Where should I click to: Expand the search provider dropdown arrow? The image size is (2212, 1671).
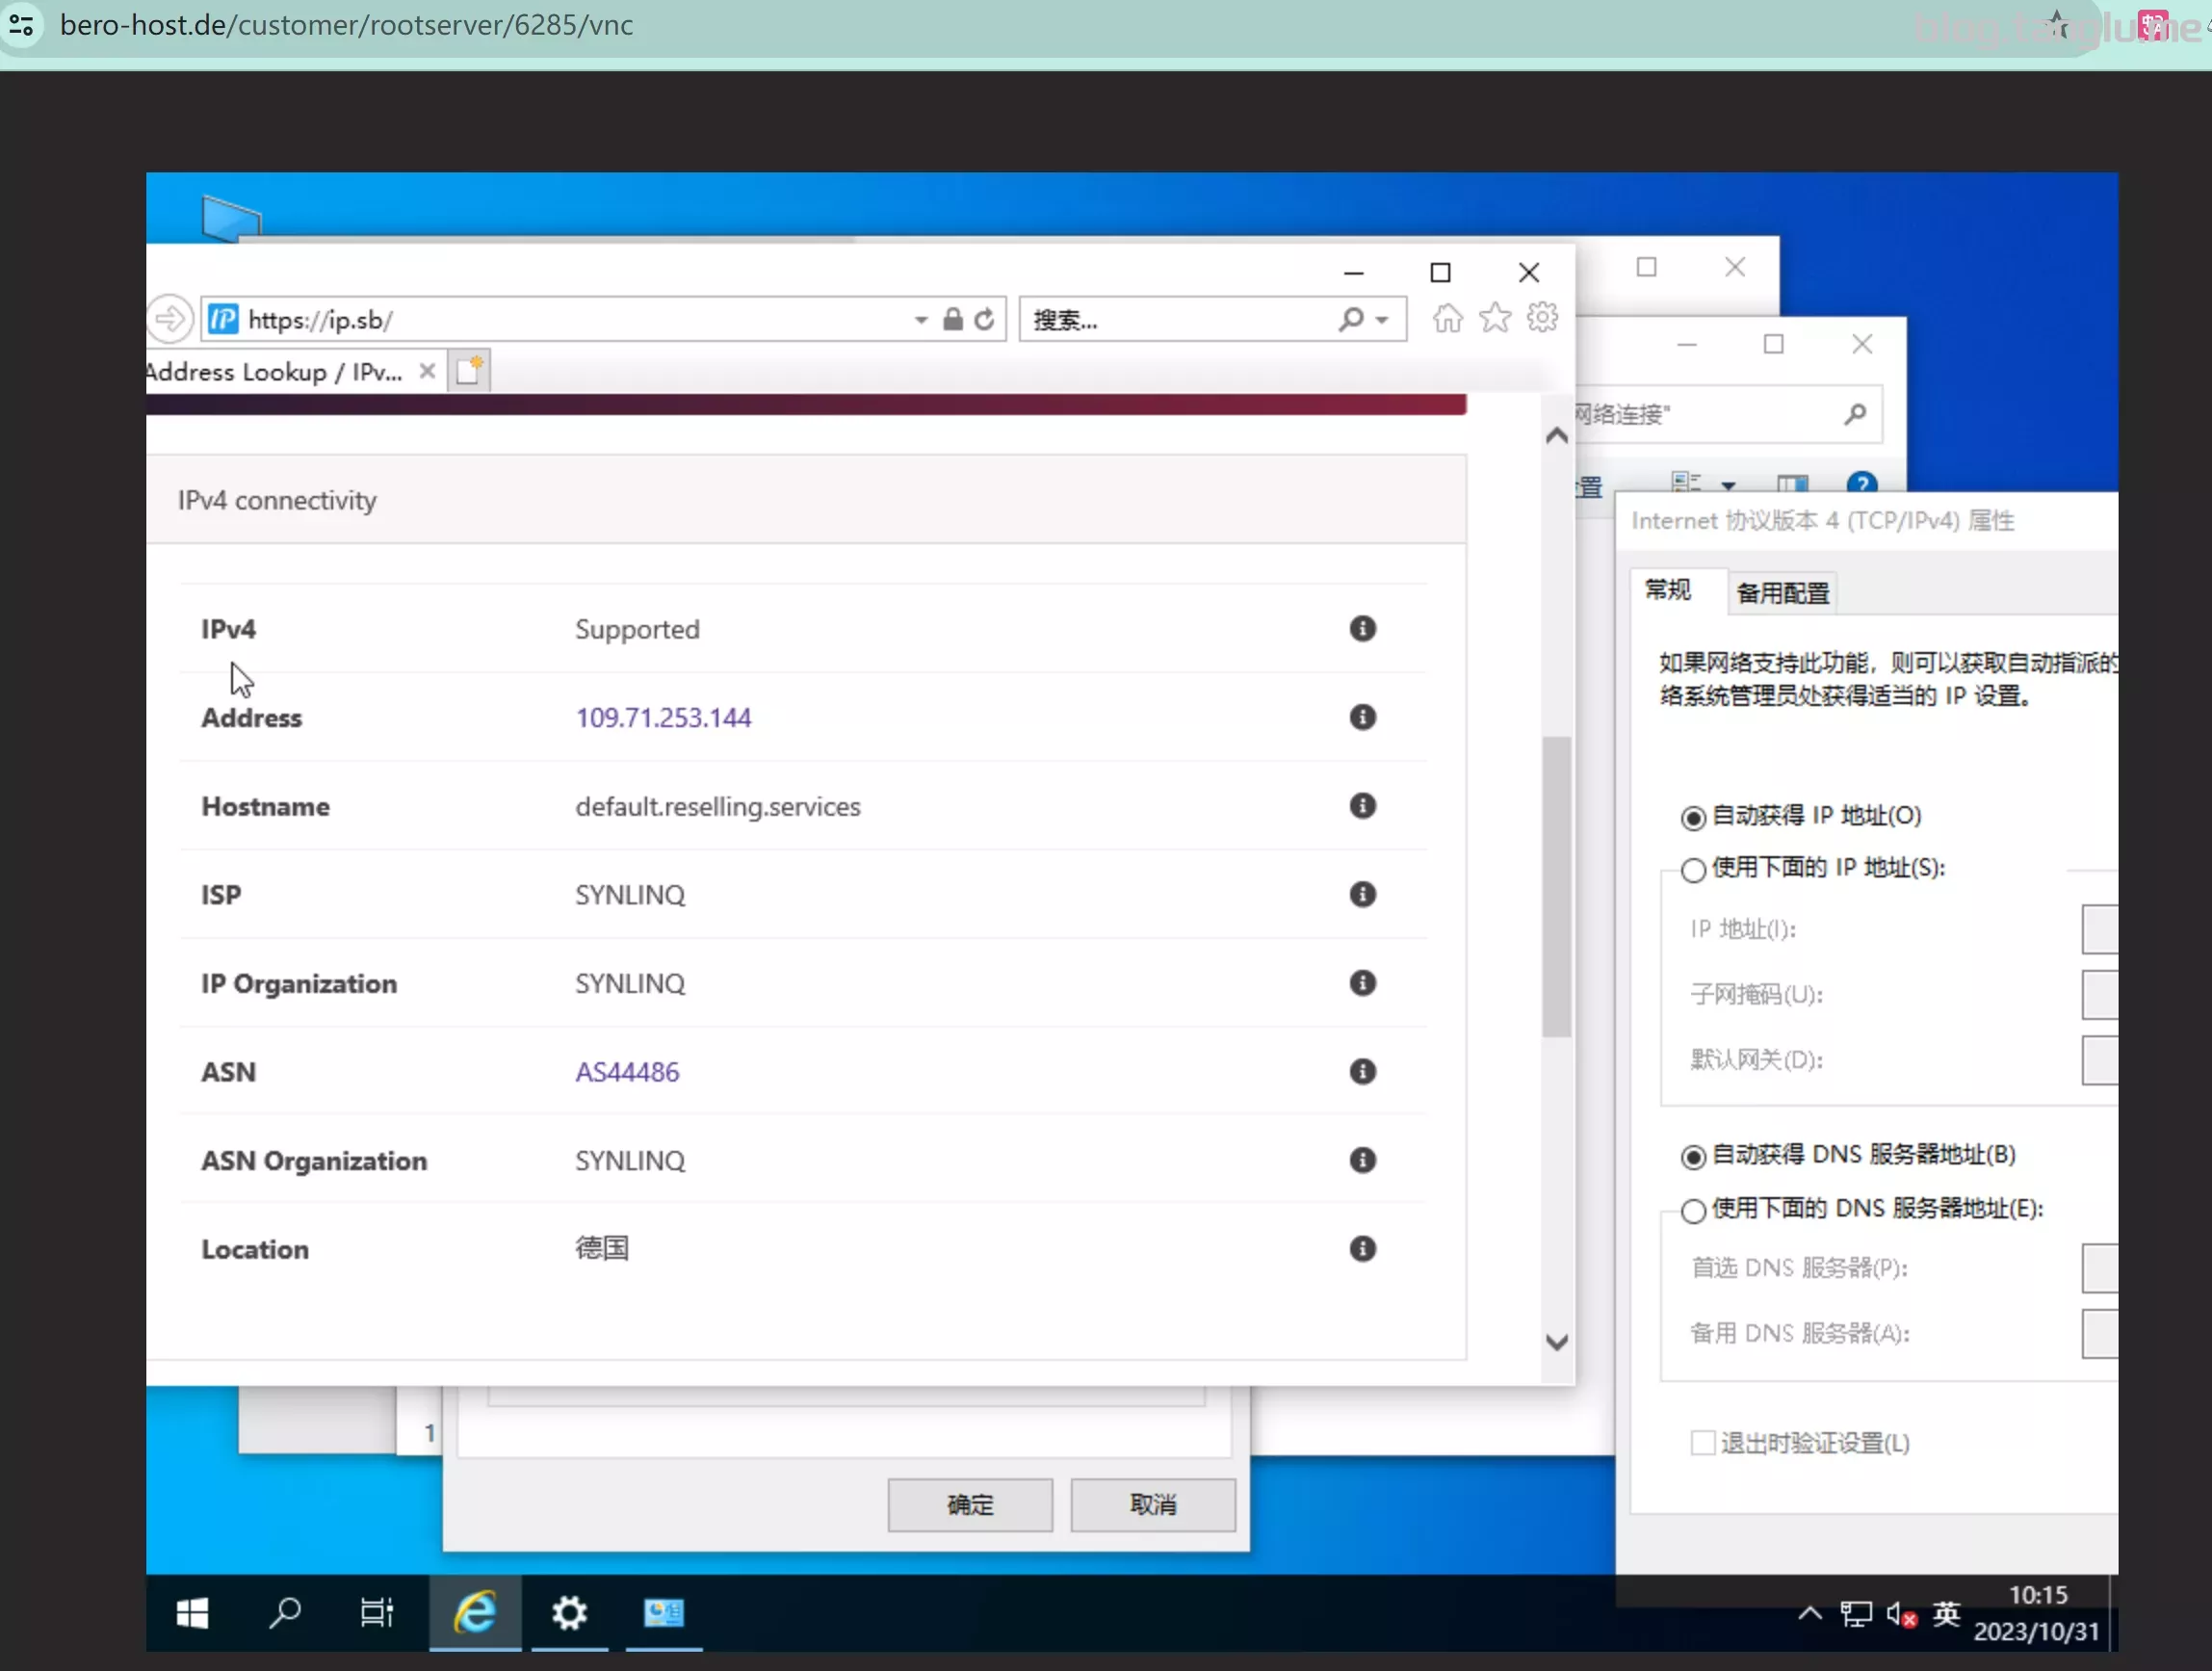coord(1382,321)
